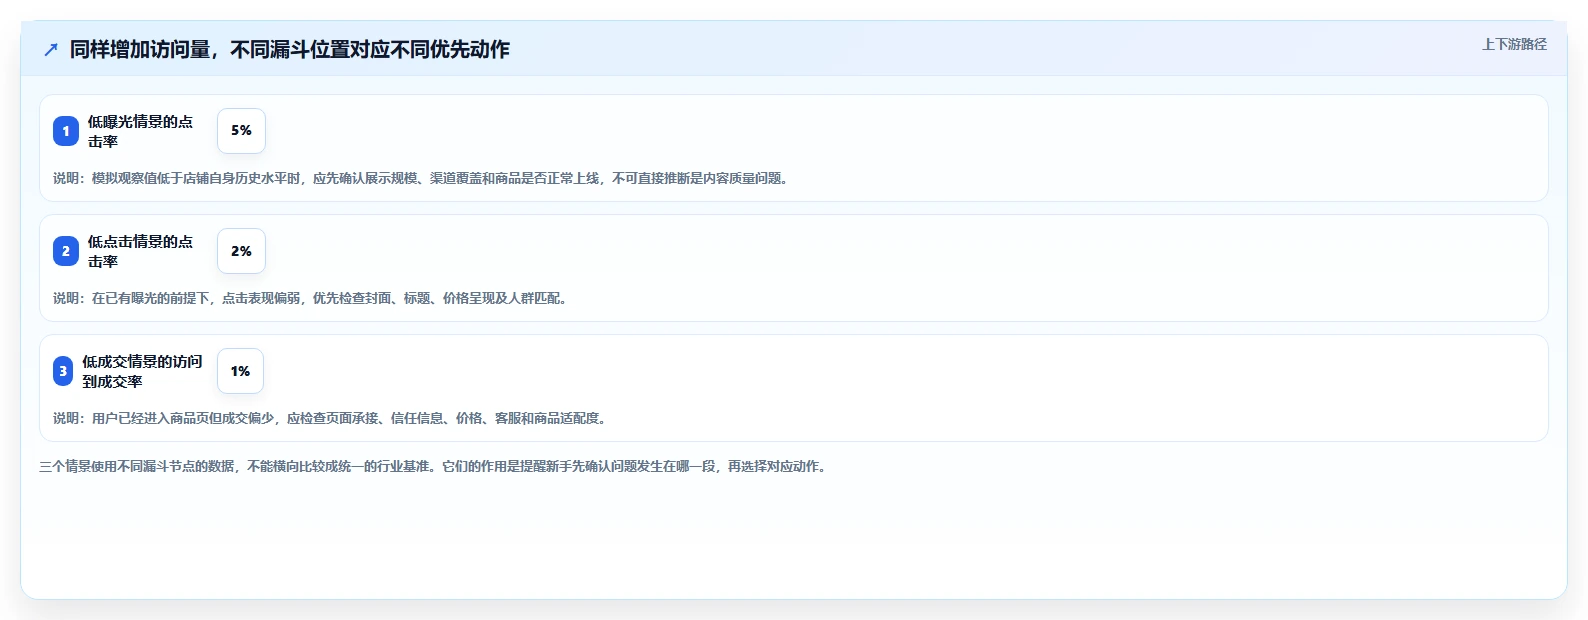Click the footer text starting 三个情景使用不同漏斗节点
Viewport: 1588px width, 620px height.
(434, 466)
